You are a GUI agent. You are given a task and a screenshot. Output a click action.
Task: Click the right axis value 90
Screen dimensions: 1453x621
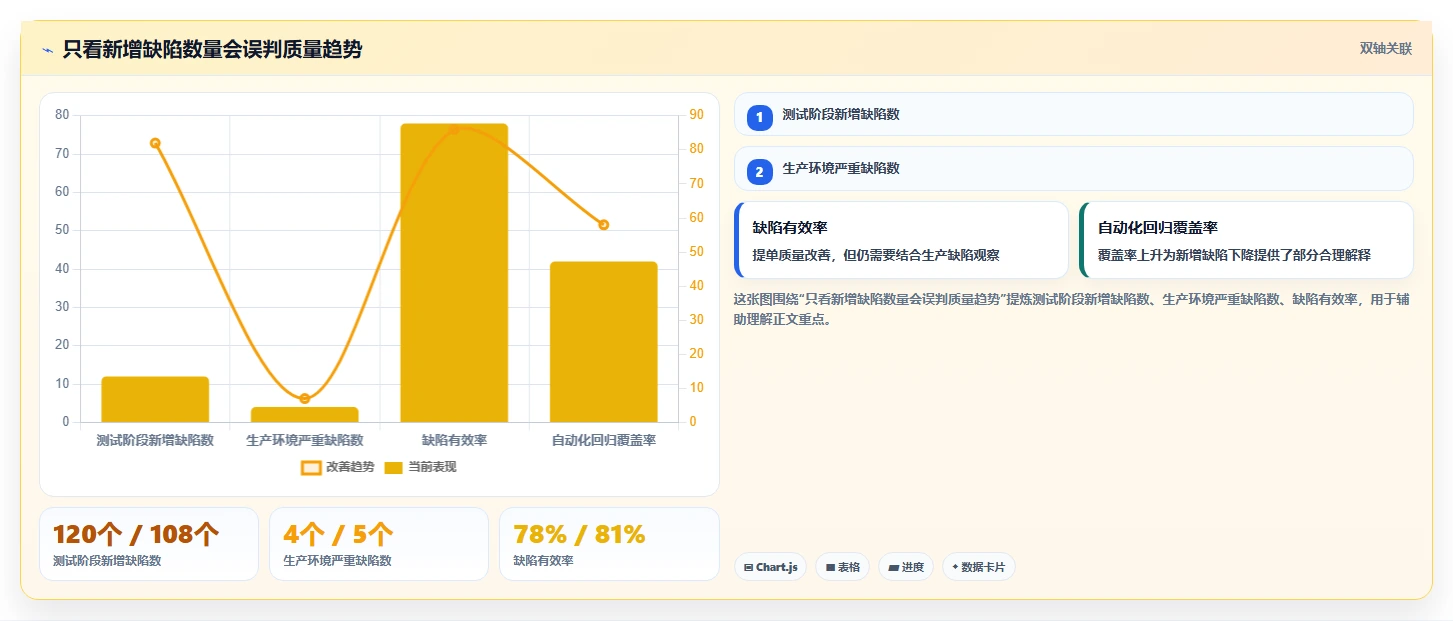coord(697,115)
